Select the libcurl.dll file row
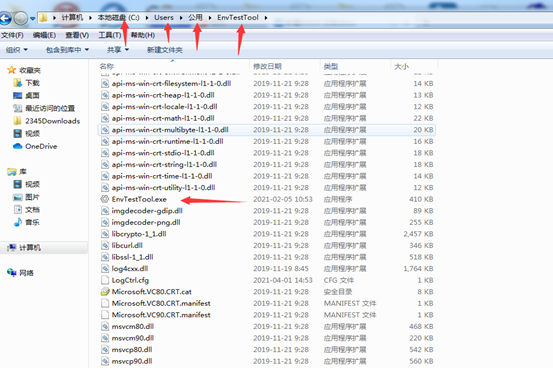Screen dimensions: 553x368 pos(267,246)
